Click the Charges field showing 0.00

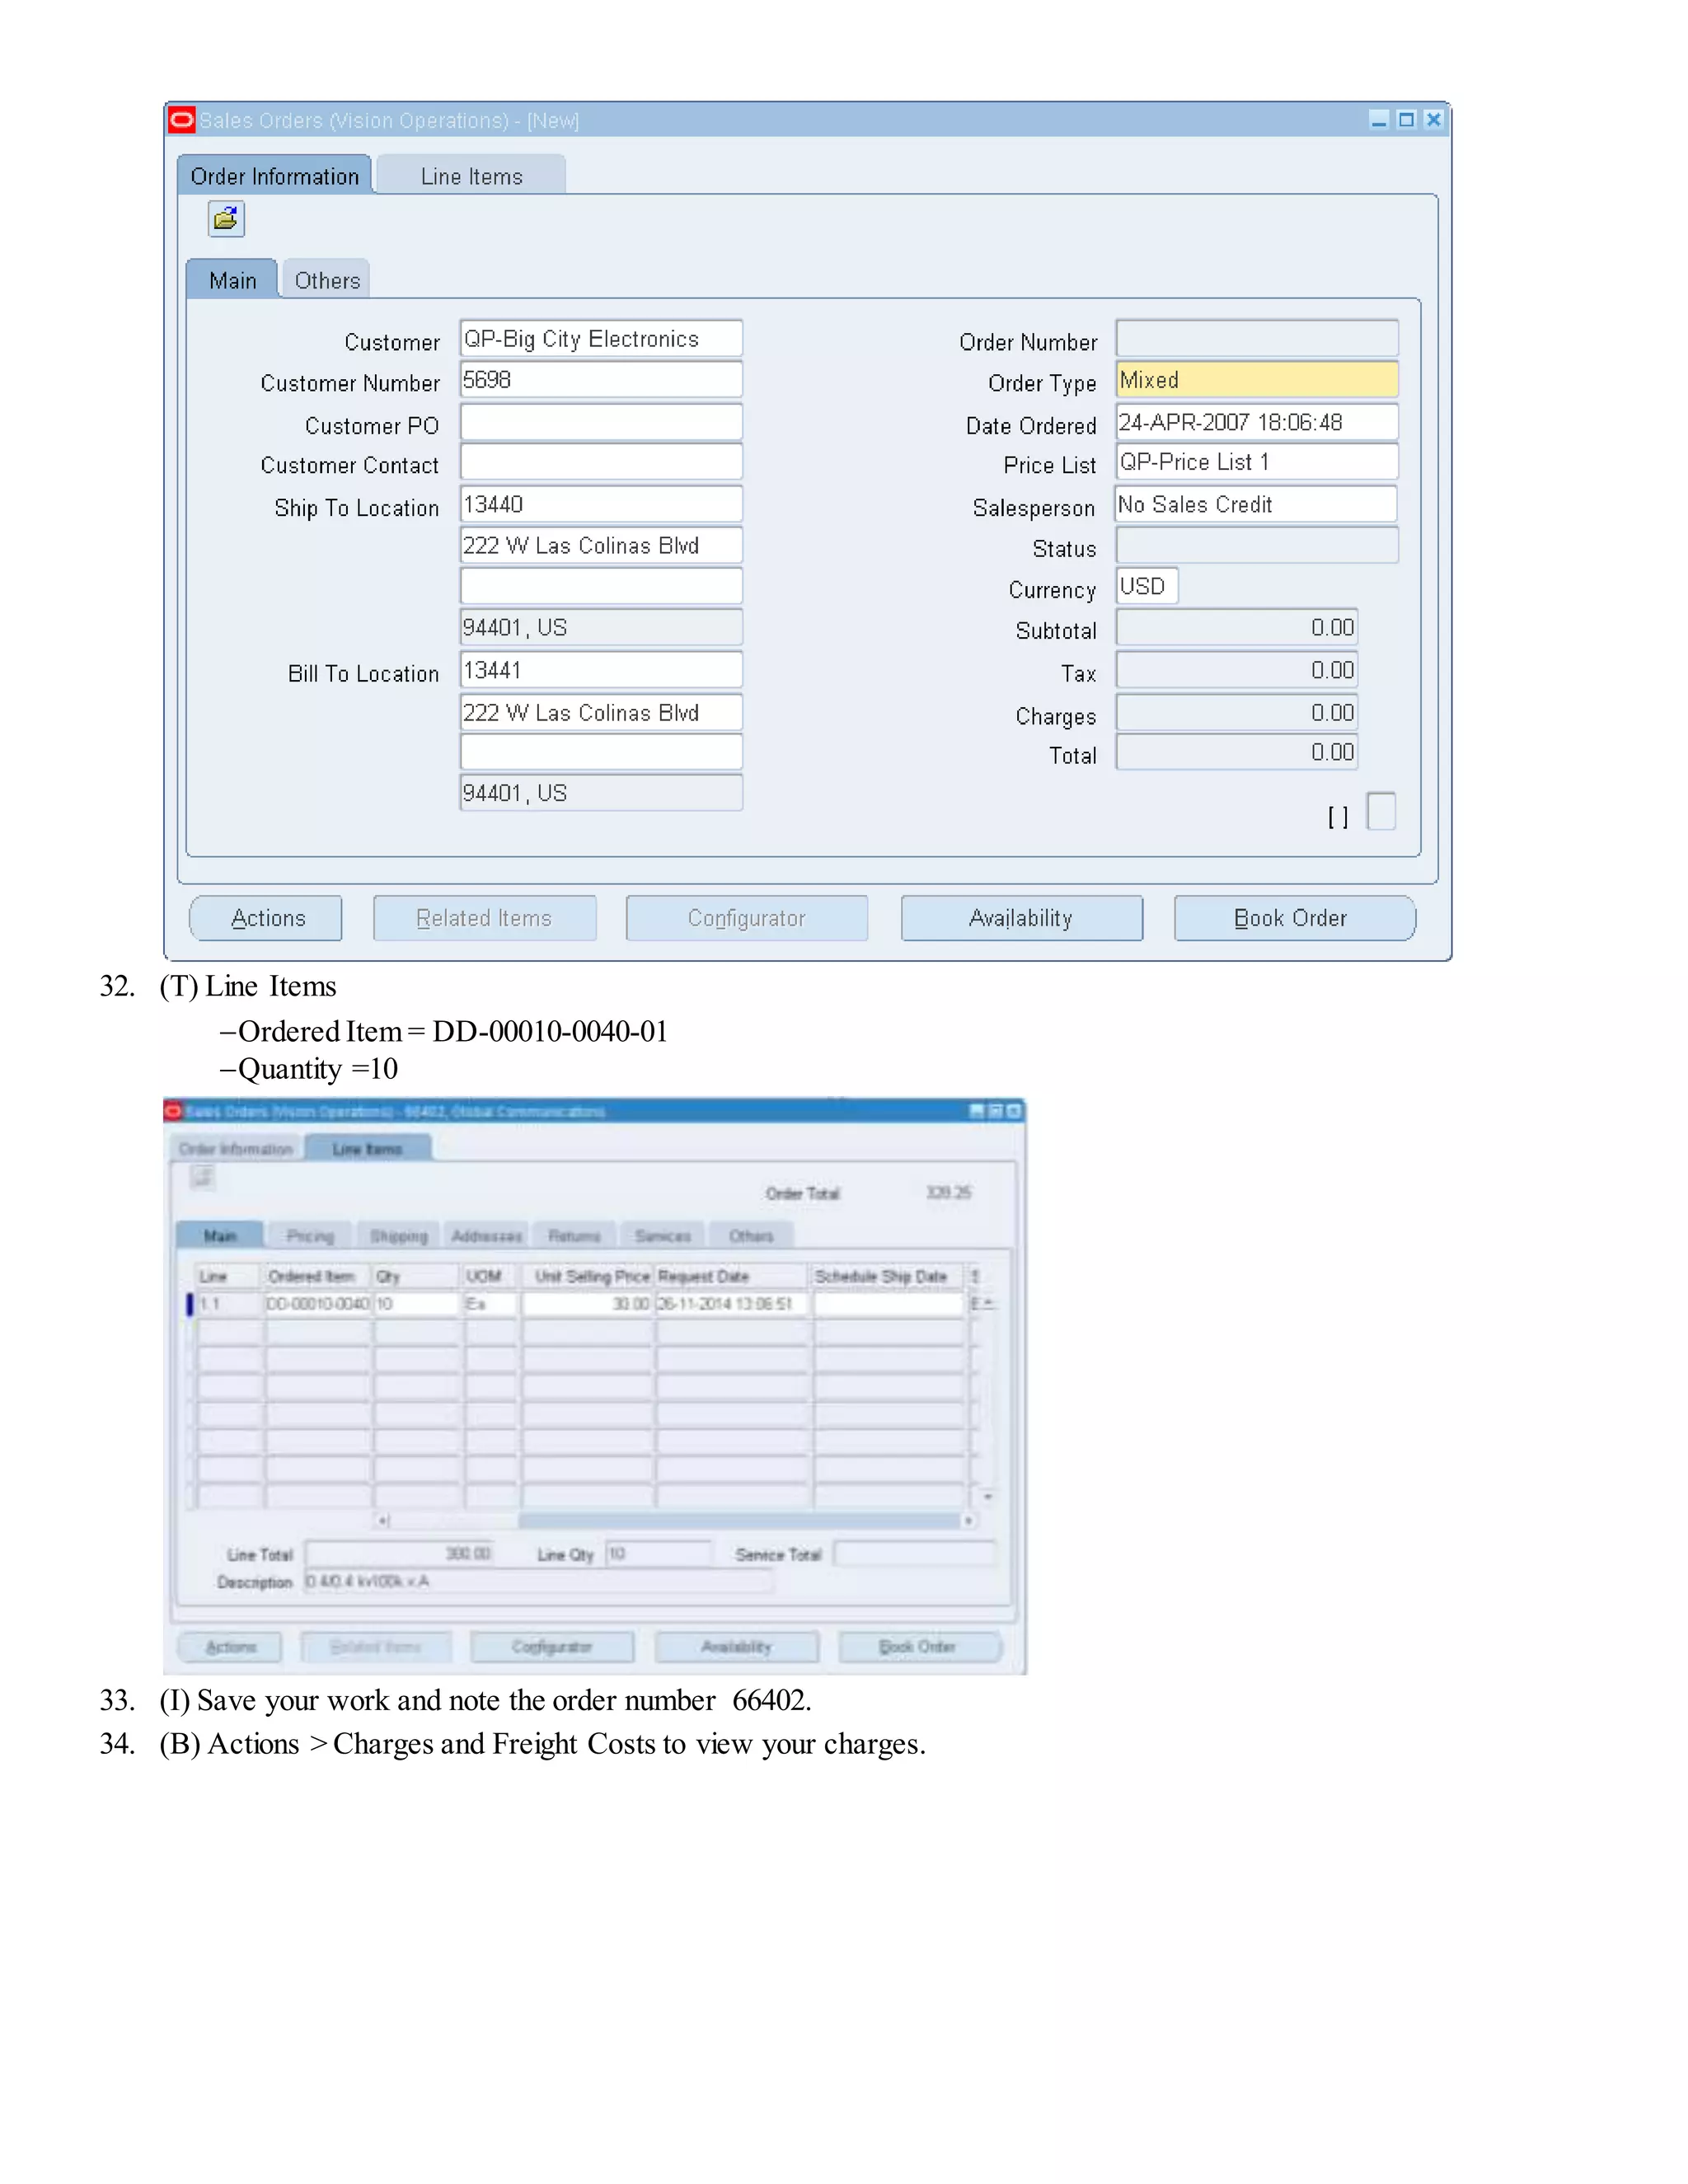[1237, 713]
